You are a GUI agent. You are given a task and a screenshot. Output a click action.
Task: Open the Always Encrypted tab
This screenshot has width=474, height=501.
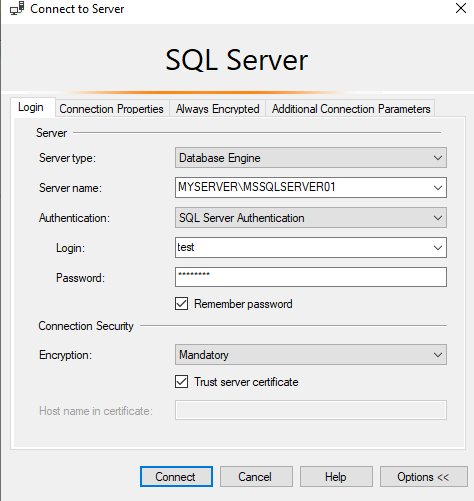point(217,109)
